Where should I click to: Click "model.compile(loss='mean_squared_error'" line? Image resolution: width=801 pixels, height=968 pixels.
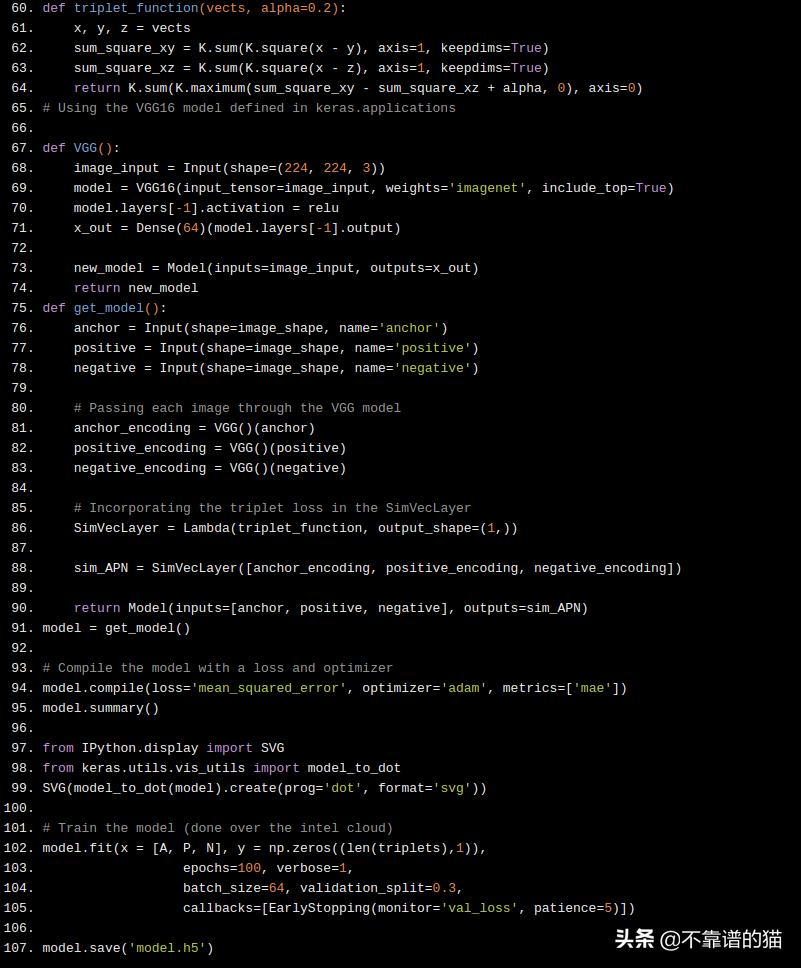(x=335, y=688)
